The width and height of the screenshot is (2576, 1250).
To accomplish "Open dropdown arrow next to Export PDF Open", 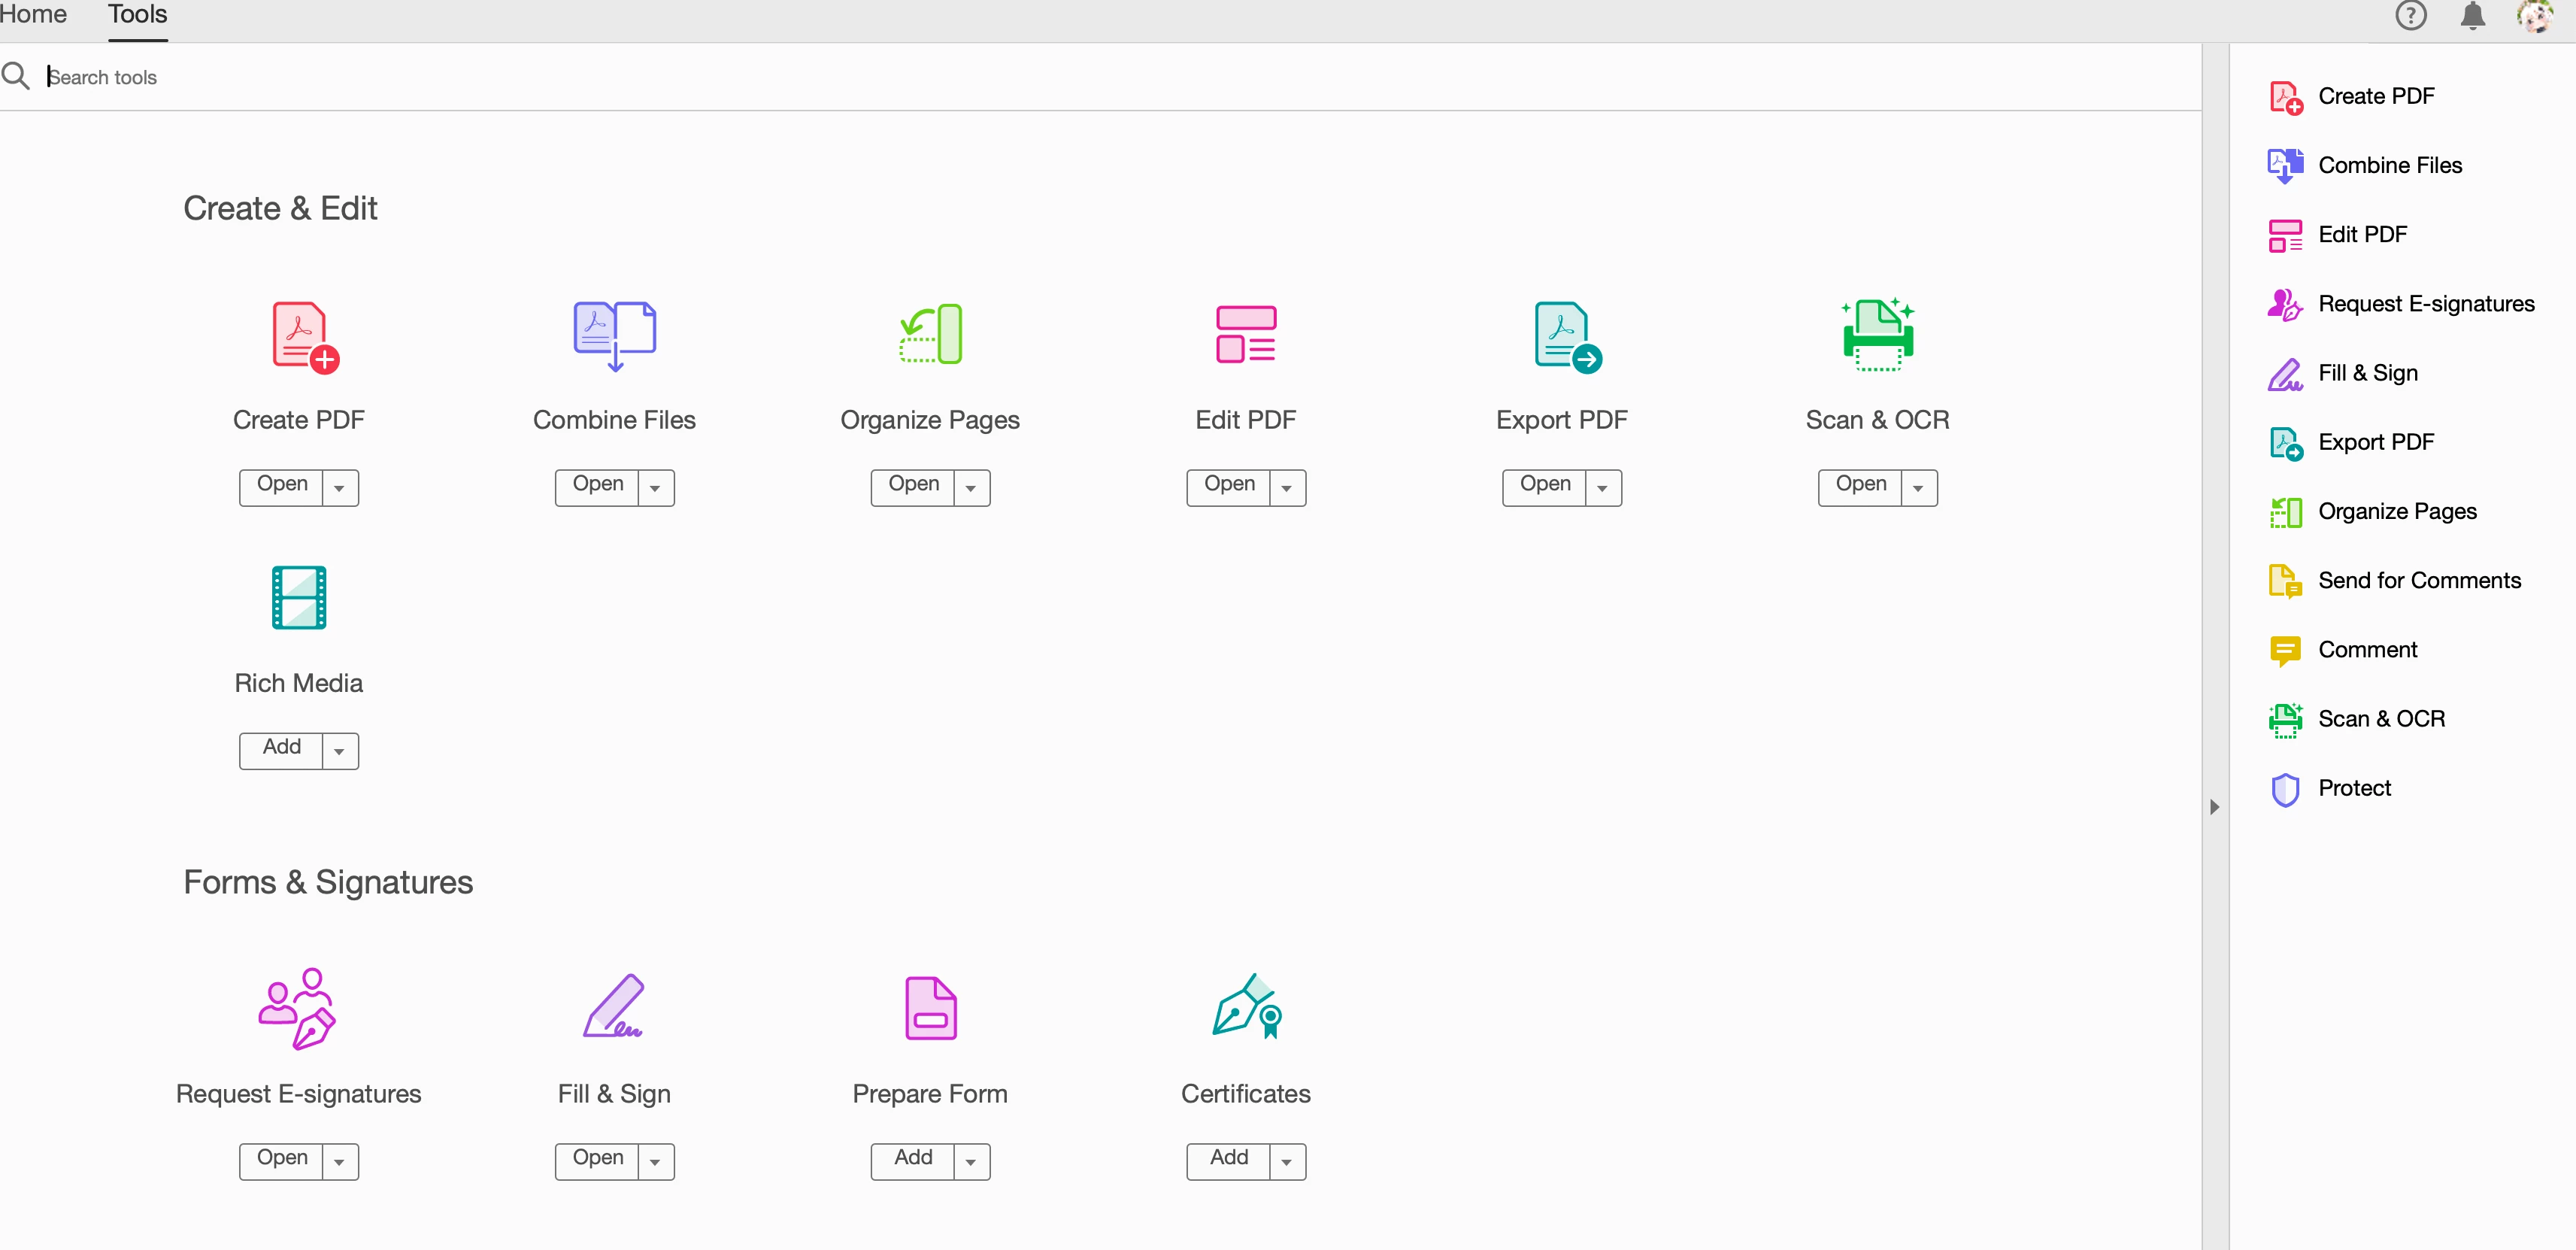I will pos(1603,489).
